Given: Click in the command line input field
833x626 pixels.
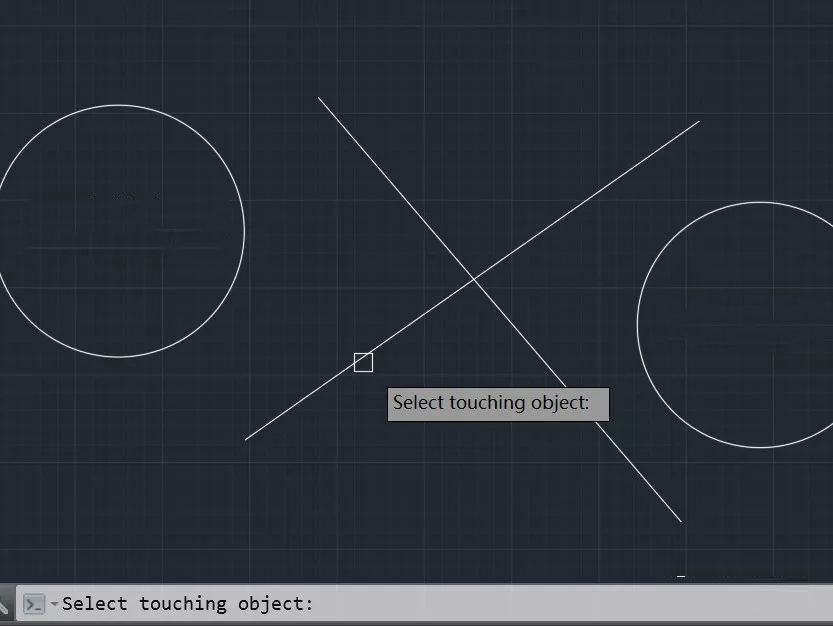Looking at the screenshot, I should click(424, 604).
